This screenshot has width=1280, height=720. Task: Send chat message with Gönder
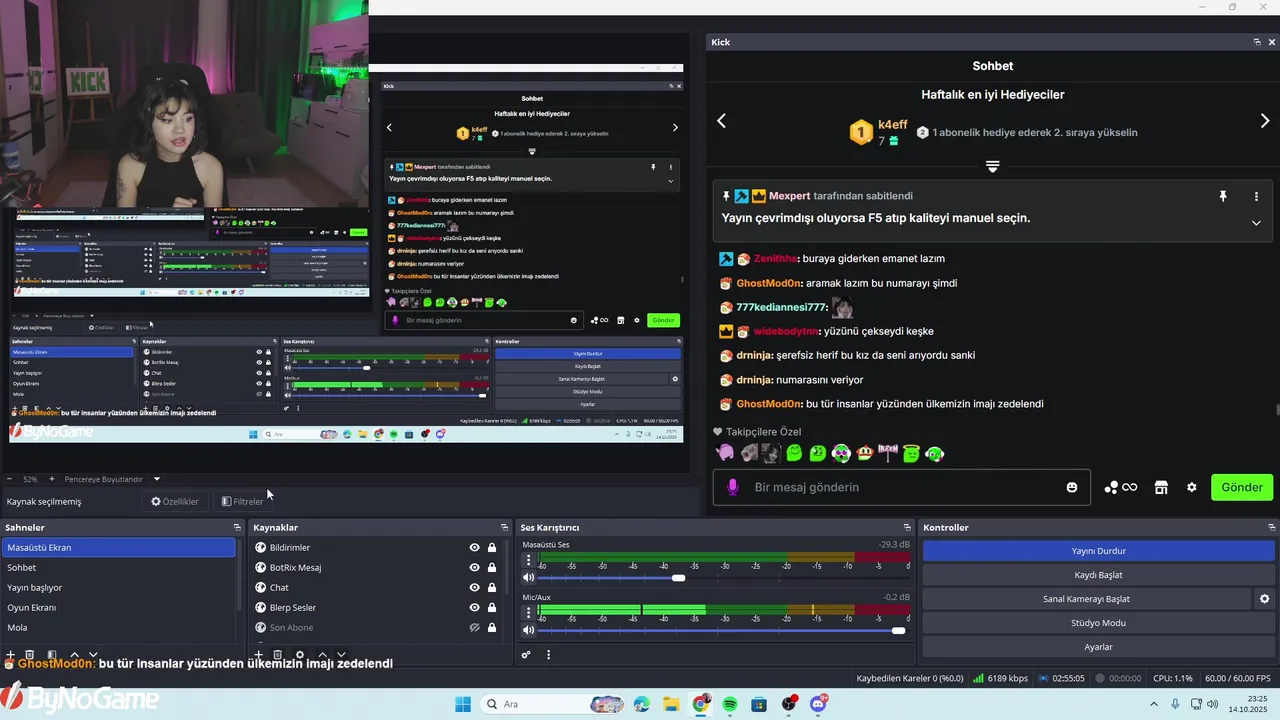coord(1242,487)
